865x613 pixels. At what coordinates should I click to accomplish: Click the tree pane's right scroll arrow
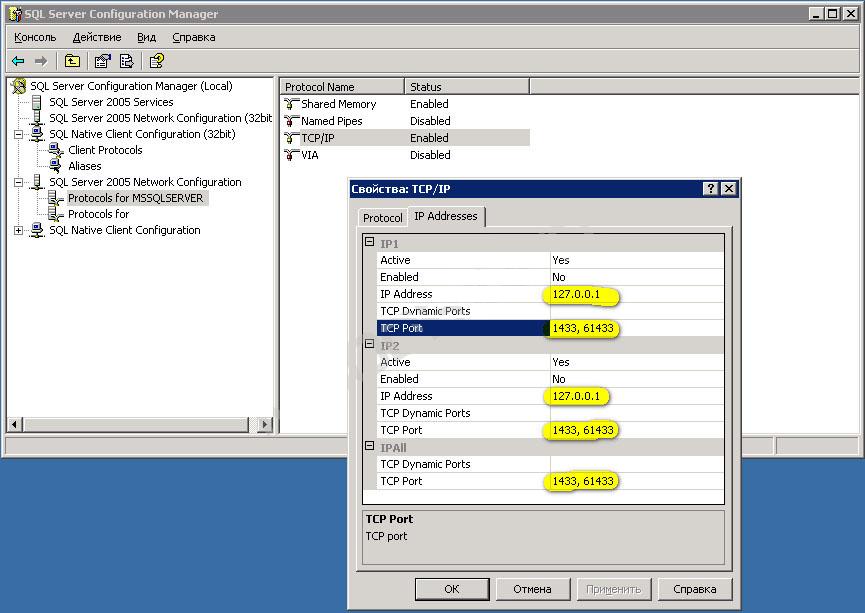265,424
